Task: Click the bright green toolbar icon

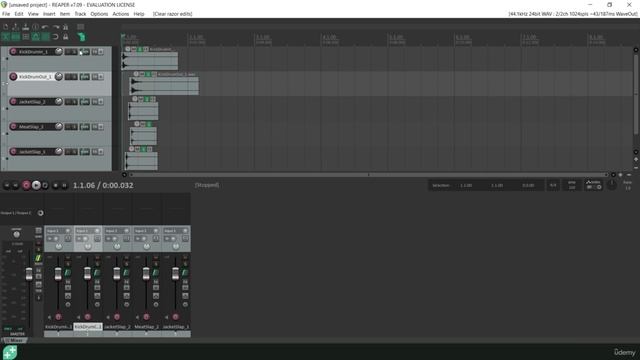Action: click(82, 37)
